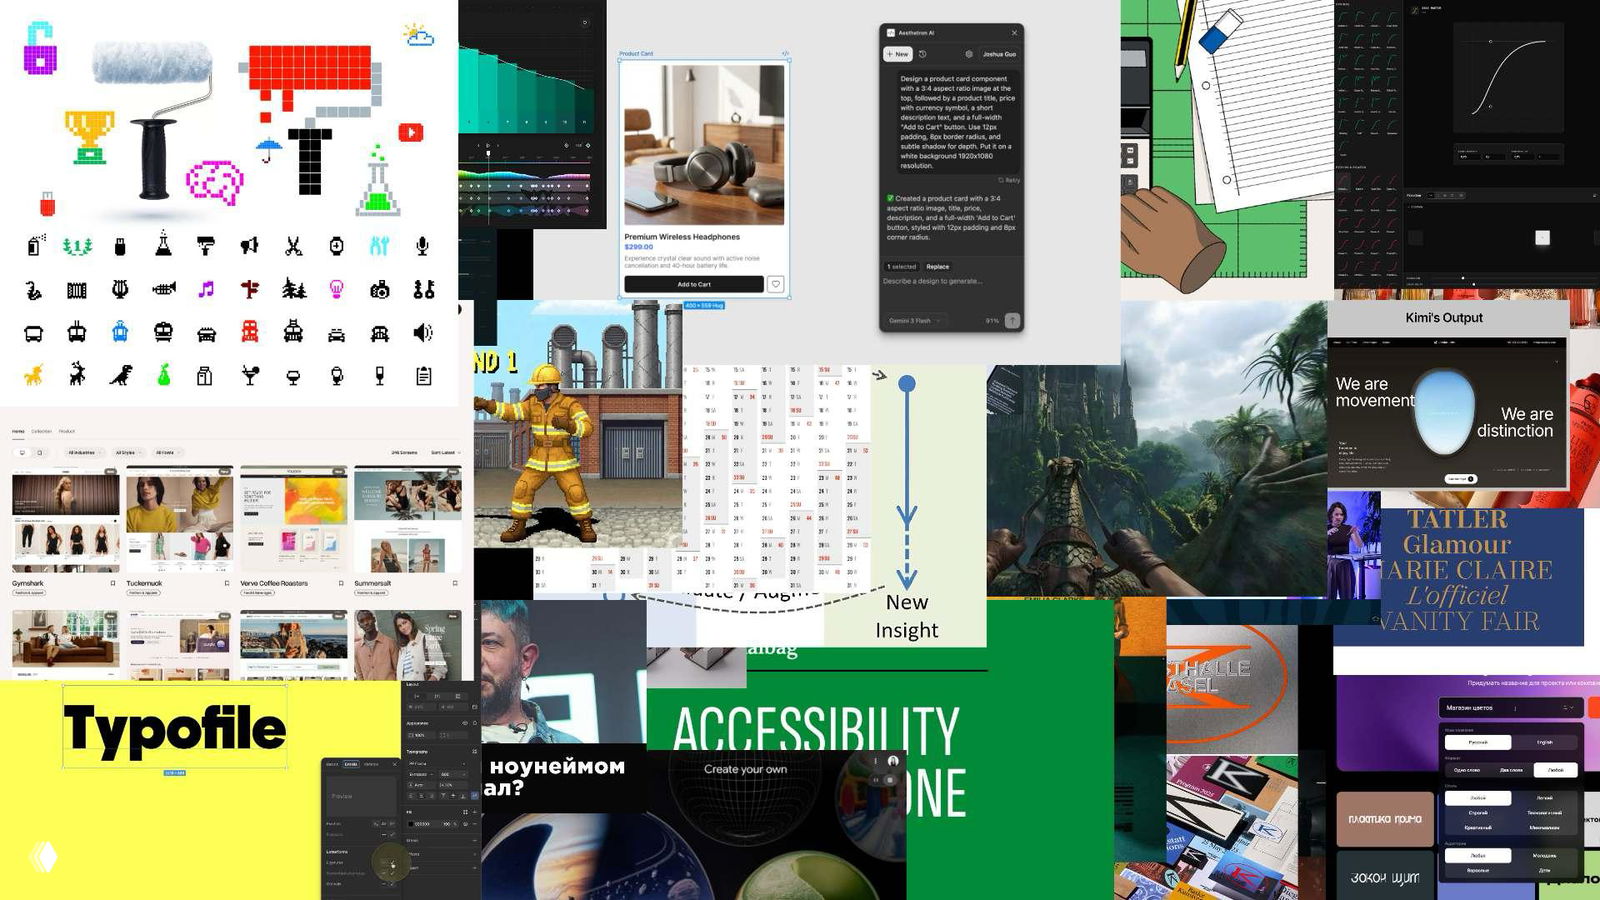1600x900 pixels.
Task: Switch to the Collection tab
Action: point(42,431)
